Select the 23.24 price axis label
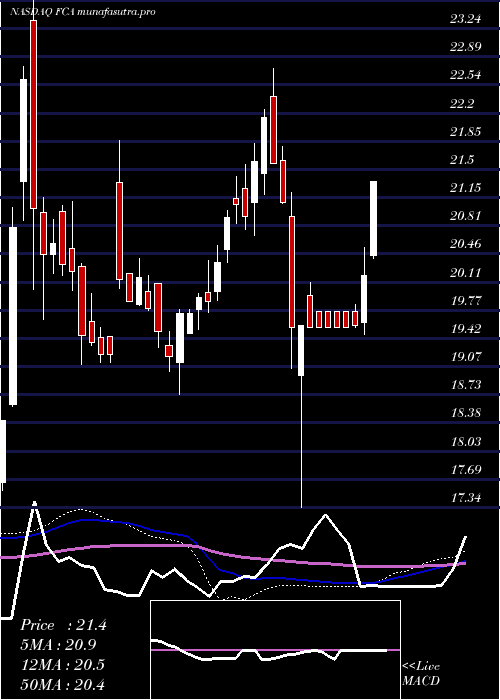 coord(466,19)
